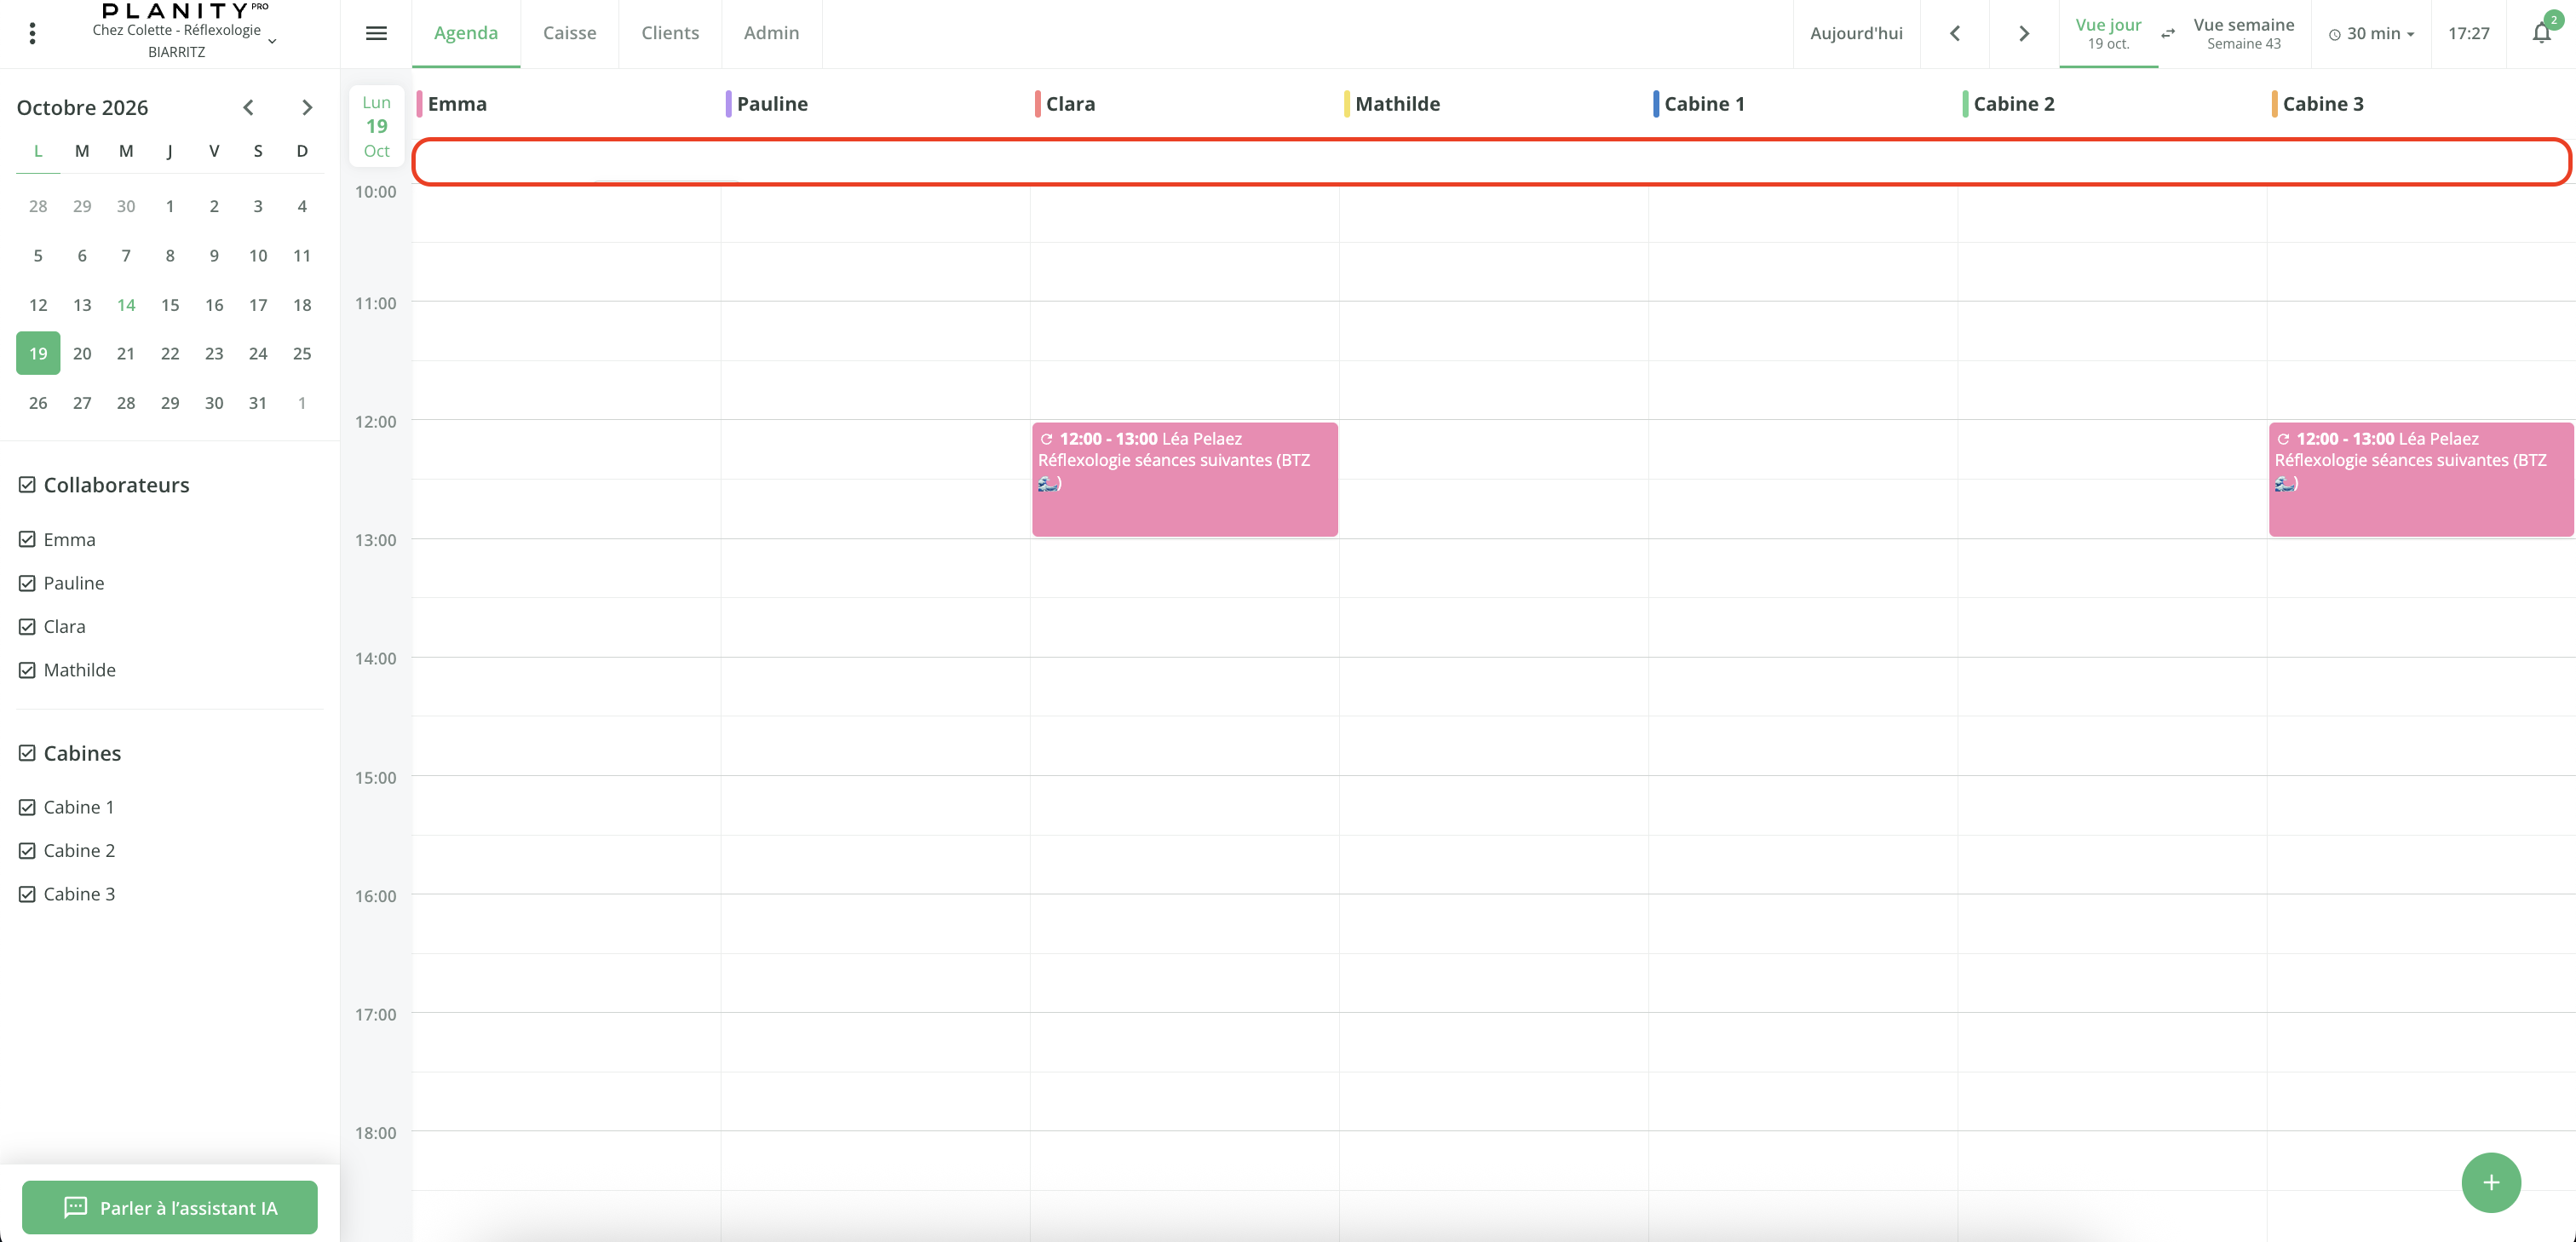Uncheck Pauline collaborator checkbox
The width and height of the screenshot is (2576, 1242).
coord(27,583)
